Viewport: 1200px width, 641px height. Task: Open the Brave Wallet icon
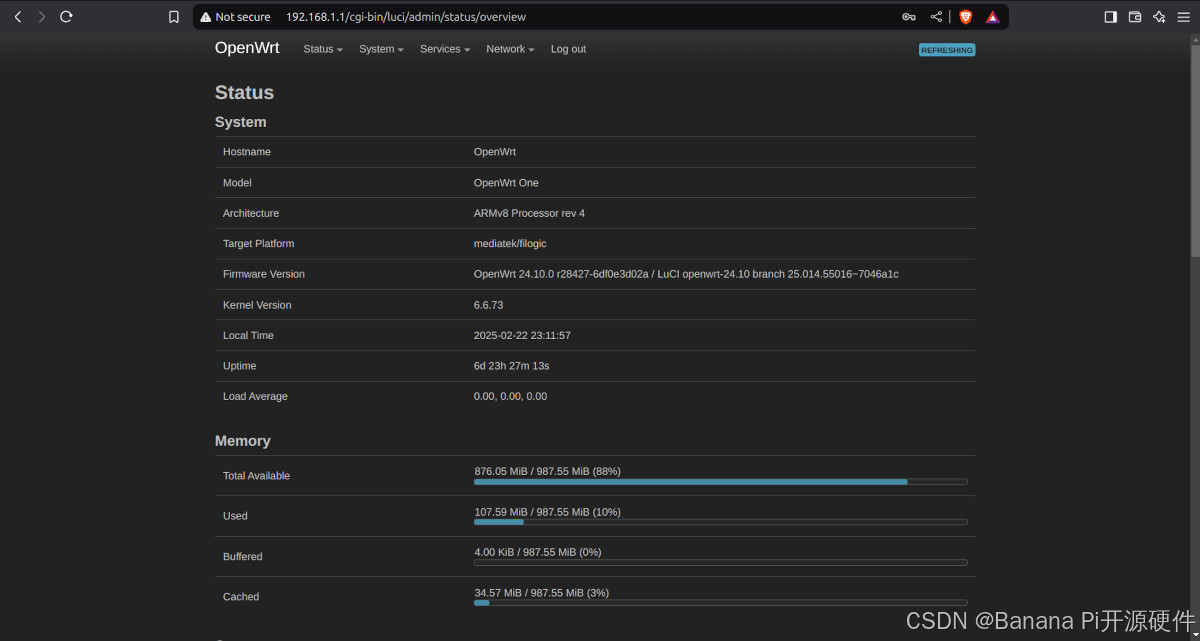pos(1135,17)
